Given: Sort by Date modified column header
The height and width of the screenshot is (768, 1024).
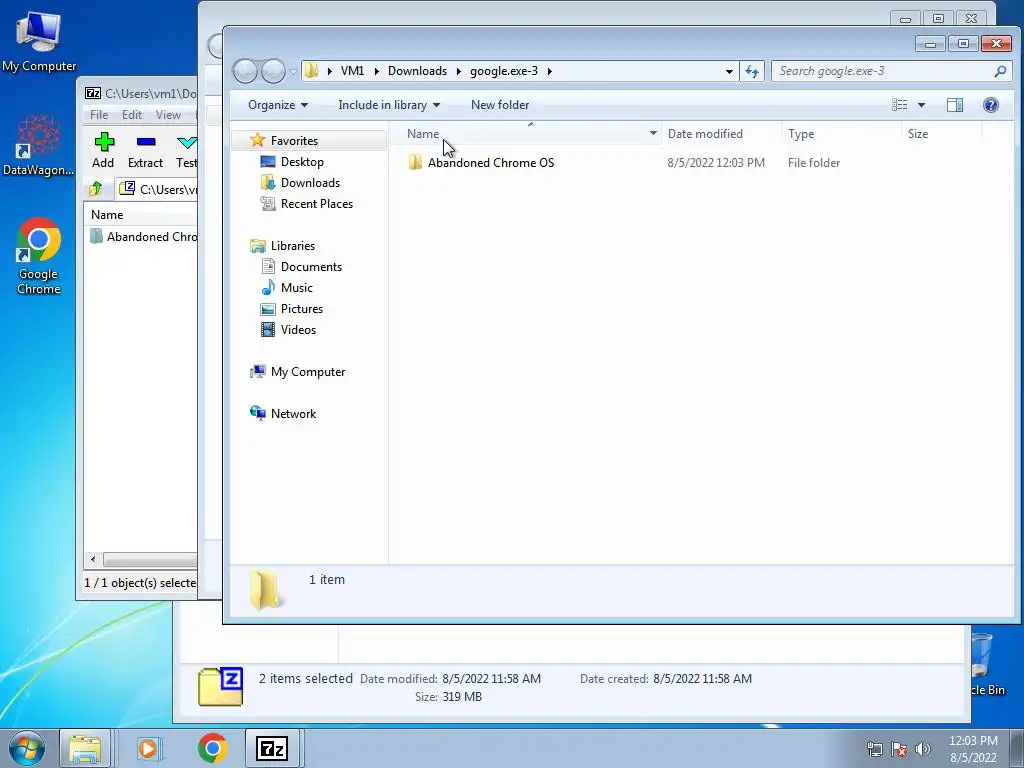Looking at the screenshot, I should (720, 133).
